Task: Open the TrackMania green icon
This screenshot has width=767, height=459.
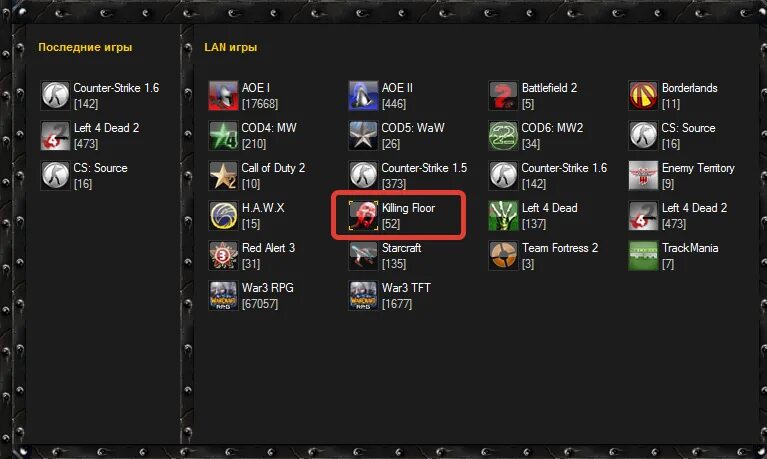Action: pos(643,255)
